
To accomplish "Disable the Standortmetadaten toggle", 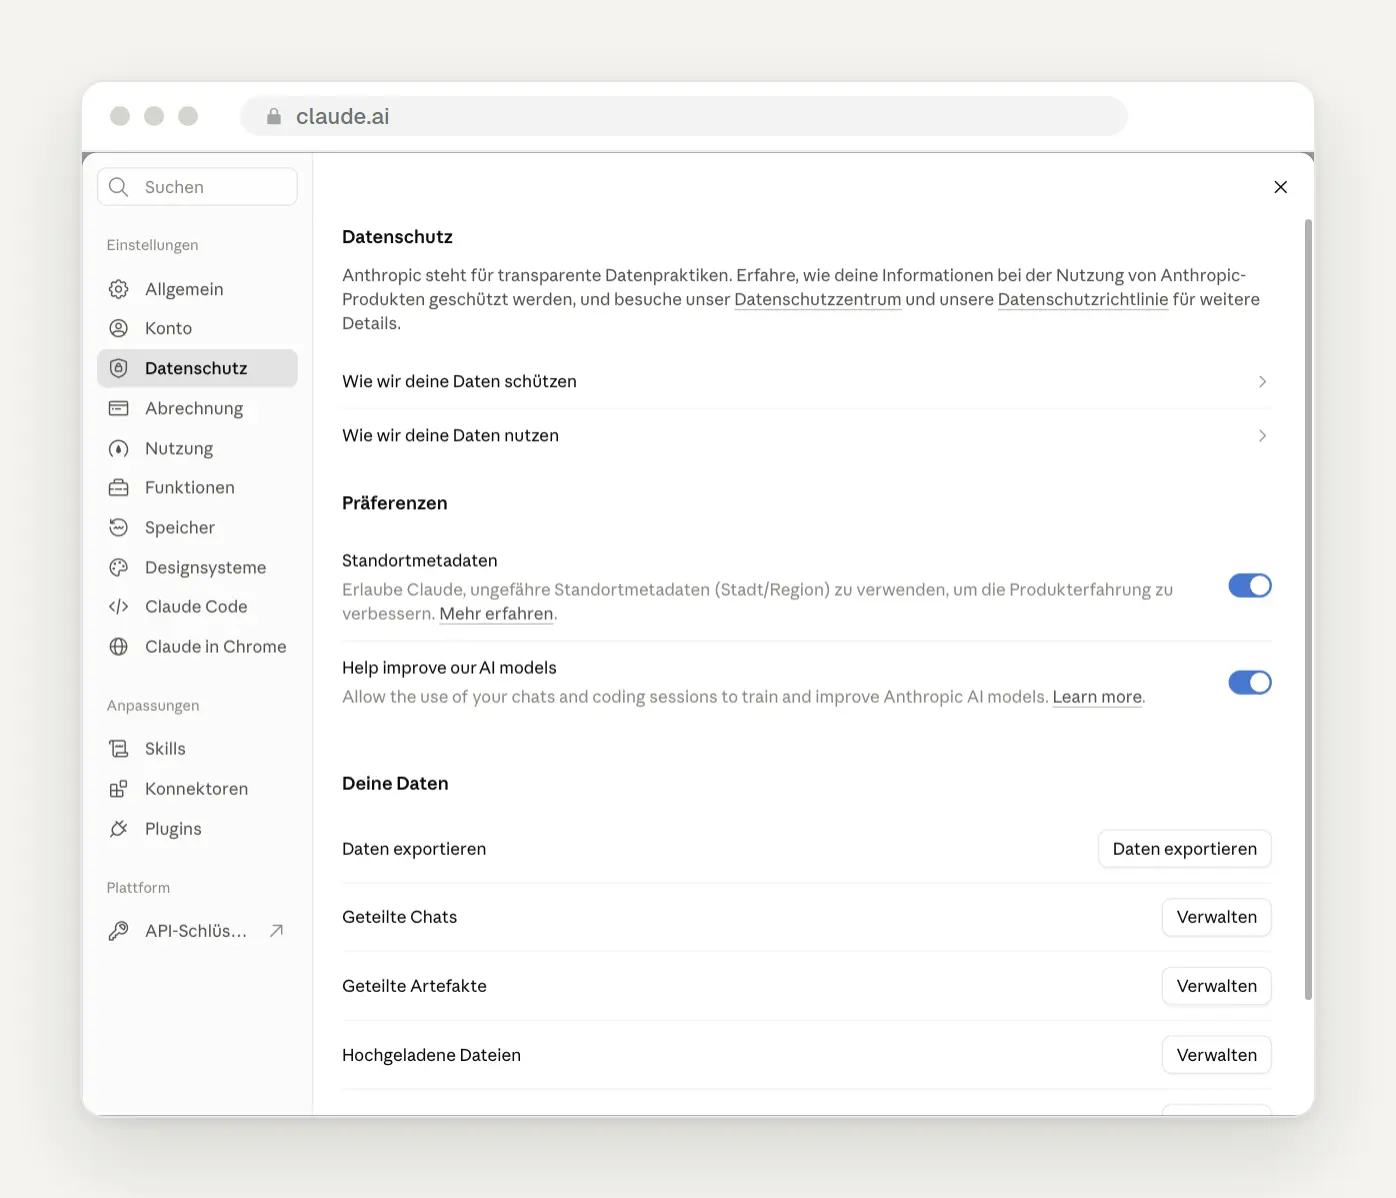I will (1250, 585).
